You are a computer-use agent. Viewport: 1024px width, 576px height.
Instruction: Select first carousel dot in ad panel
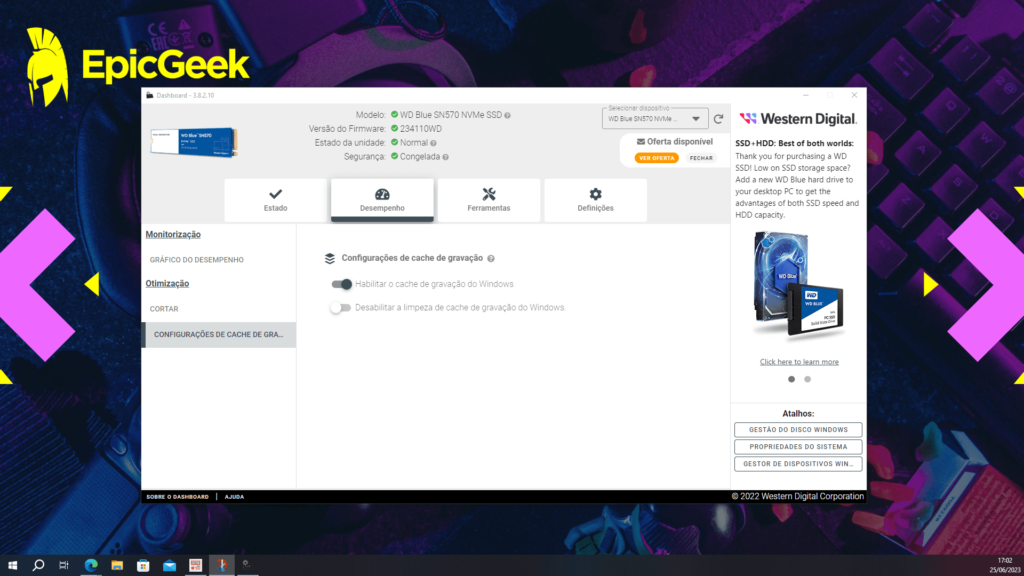[x=792, y=379]
